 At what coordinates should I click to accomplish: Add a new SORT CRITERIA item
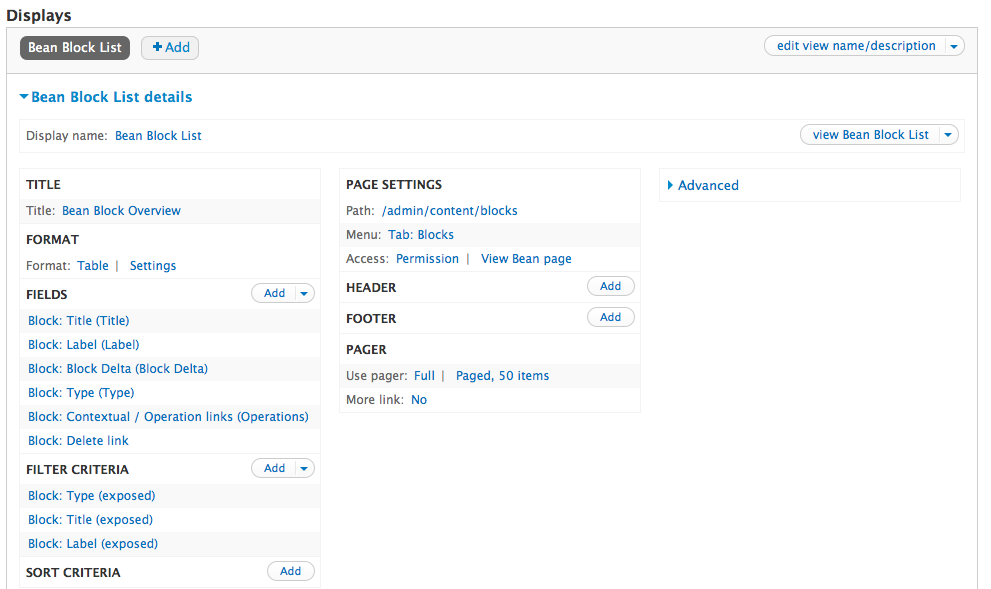[291, 571]
